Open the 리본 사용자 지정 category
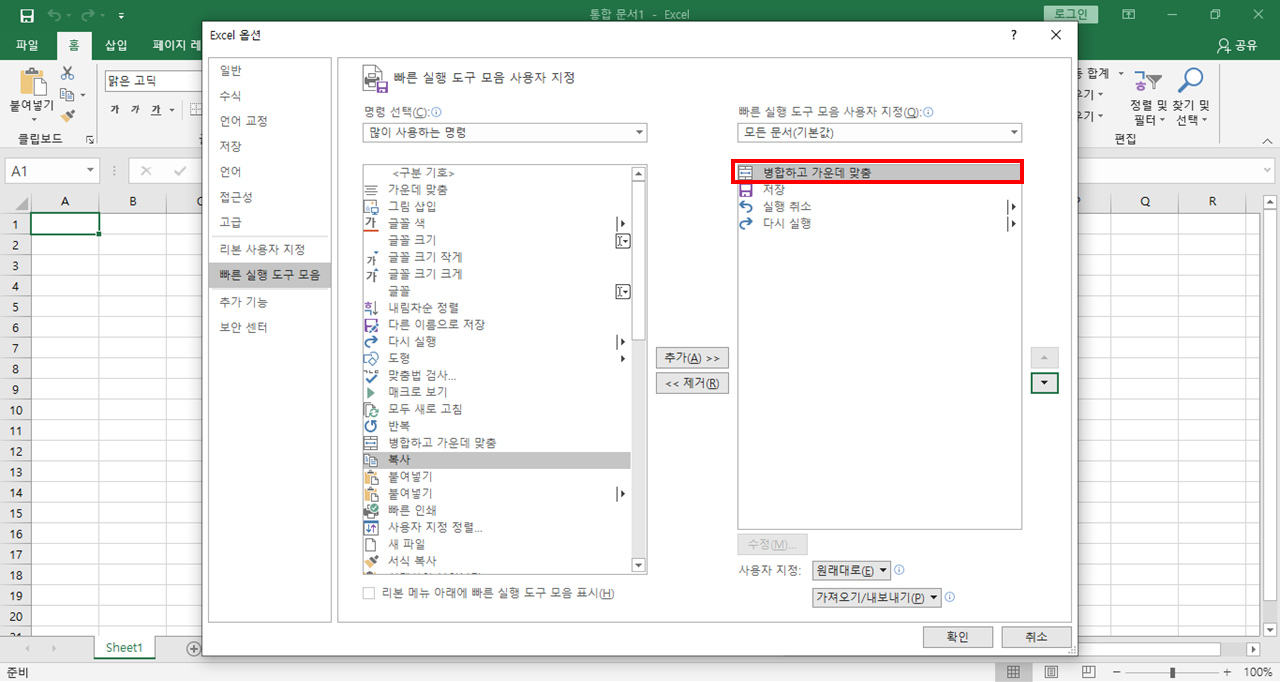Image resolution: width=1280 pixels, height=682 pixels. click(269, 249)
